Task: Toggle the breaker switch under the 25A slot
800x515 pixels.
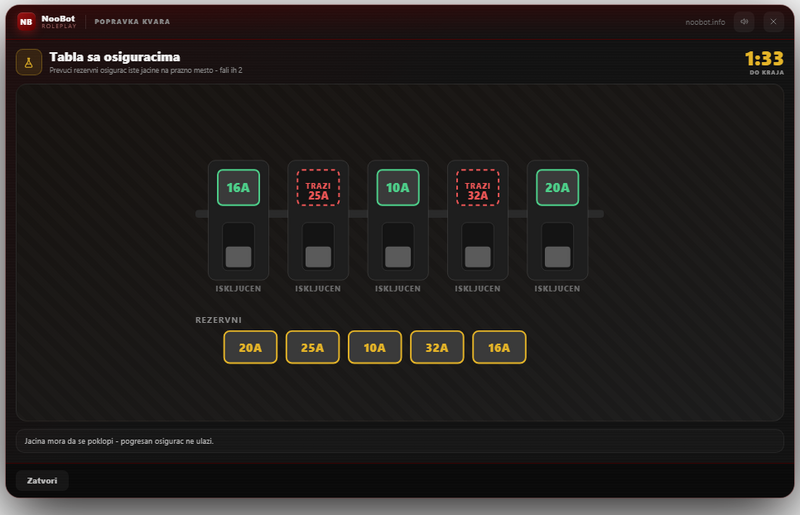Action: click(318, 247)
